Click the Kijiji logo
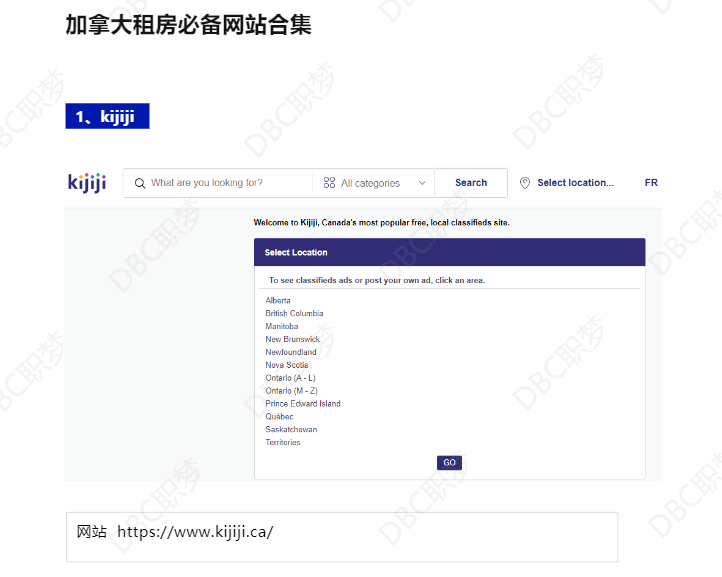 [x=87, y=183]
